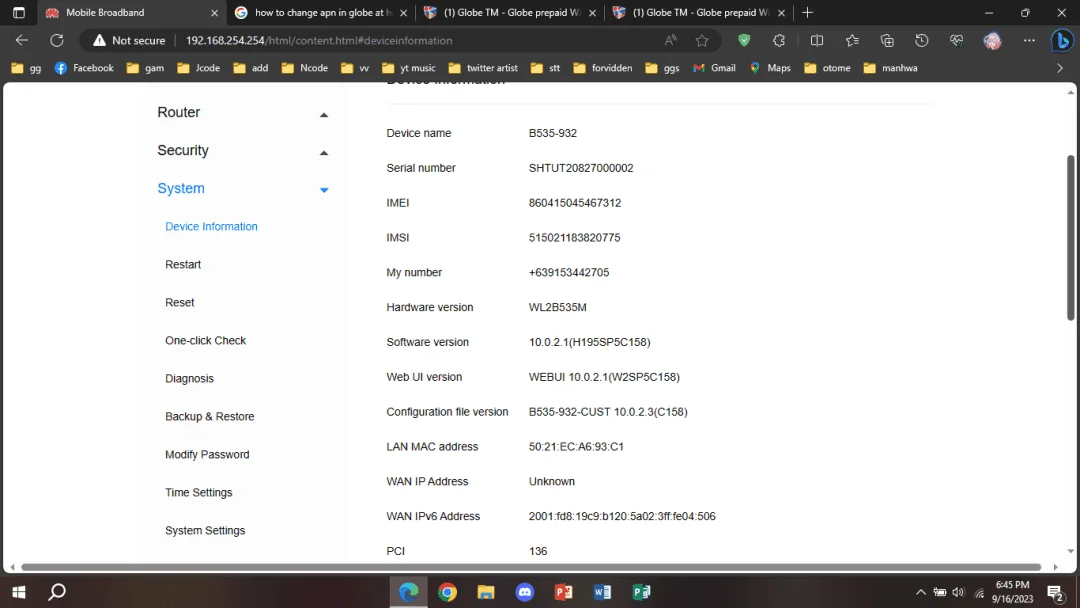
Task: Go back to previous page
Action: (22, 41)
